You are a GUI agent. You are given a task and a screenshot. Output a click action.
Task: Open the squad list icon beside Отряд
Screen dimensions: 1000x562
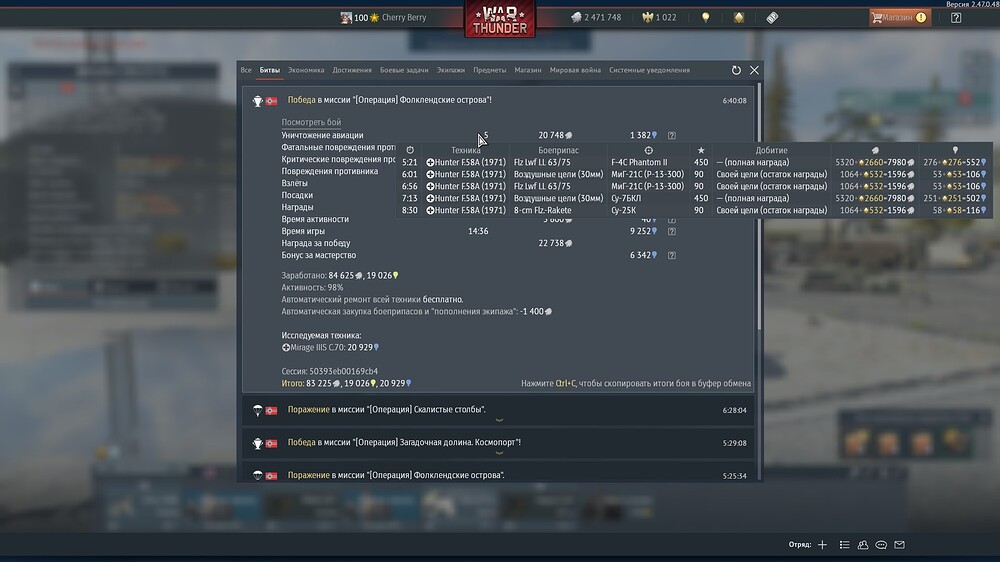[x=844, y=545]
